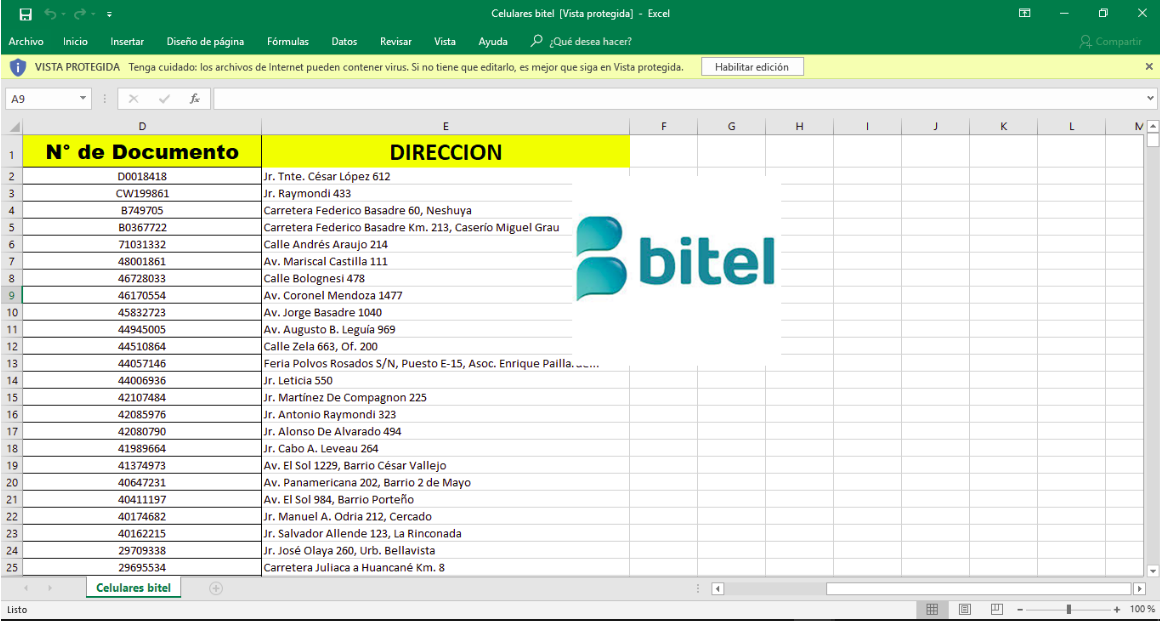Open the Datos tab
1160x621 pixels.
coord(344,41)
